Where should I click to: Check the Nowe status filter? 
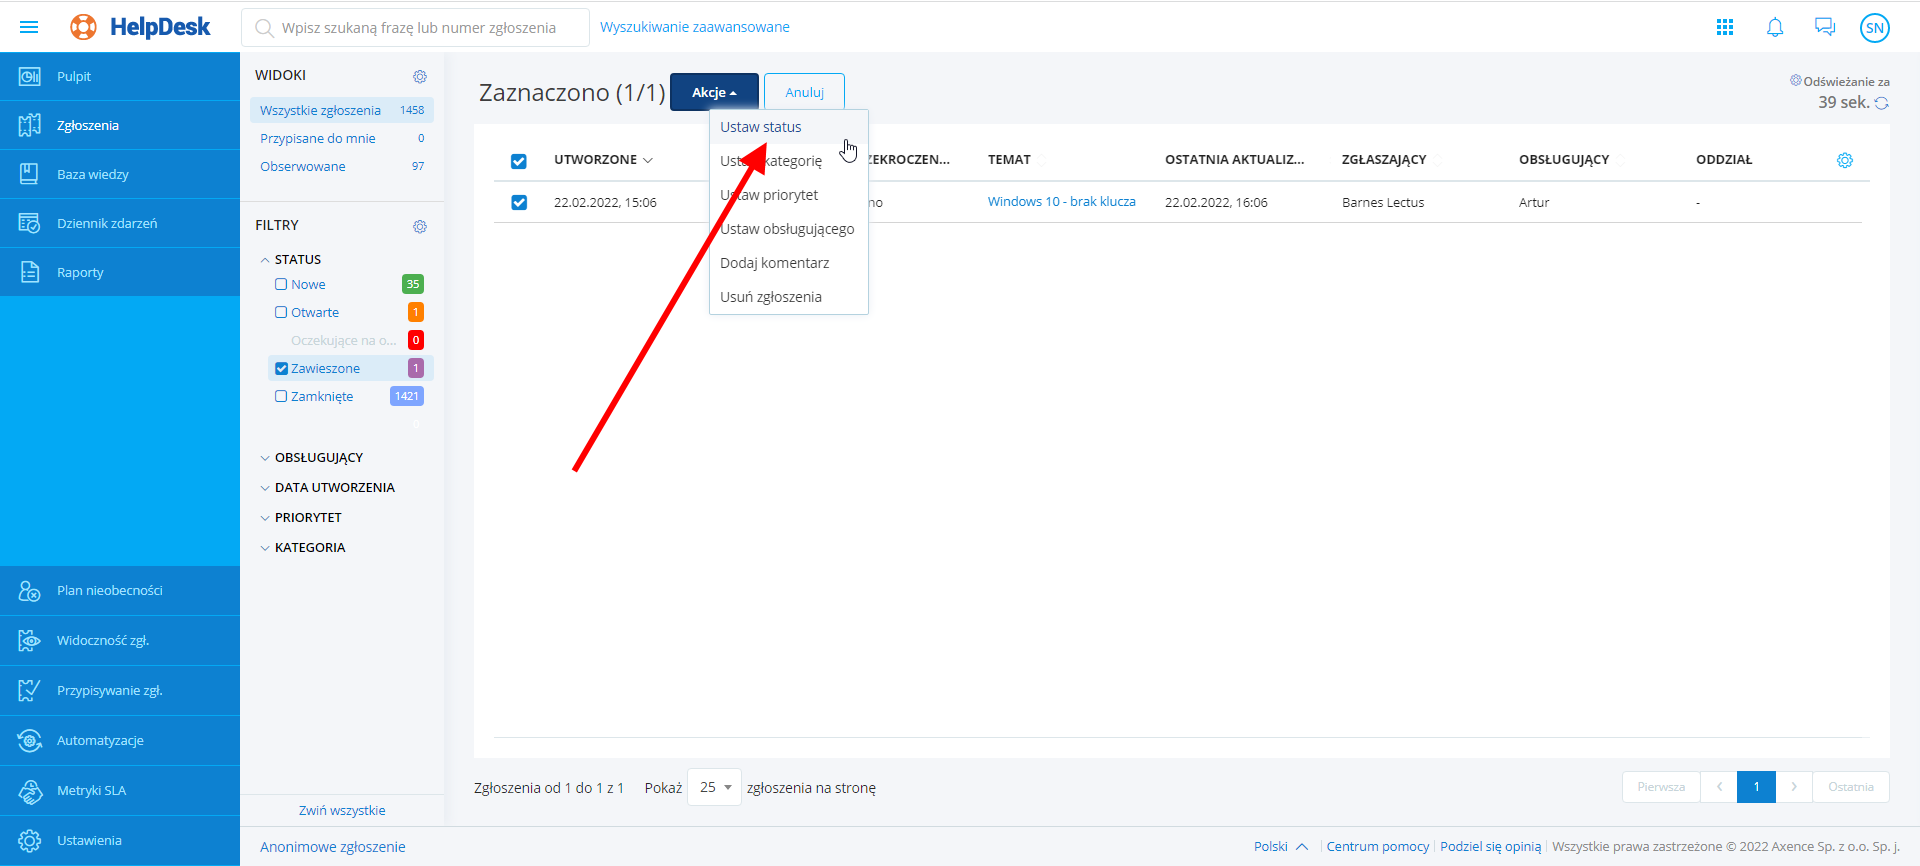point(282,284)
